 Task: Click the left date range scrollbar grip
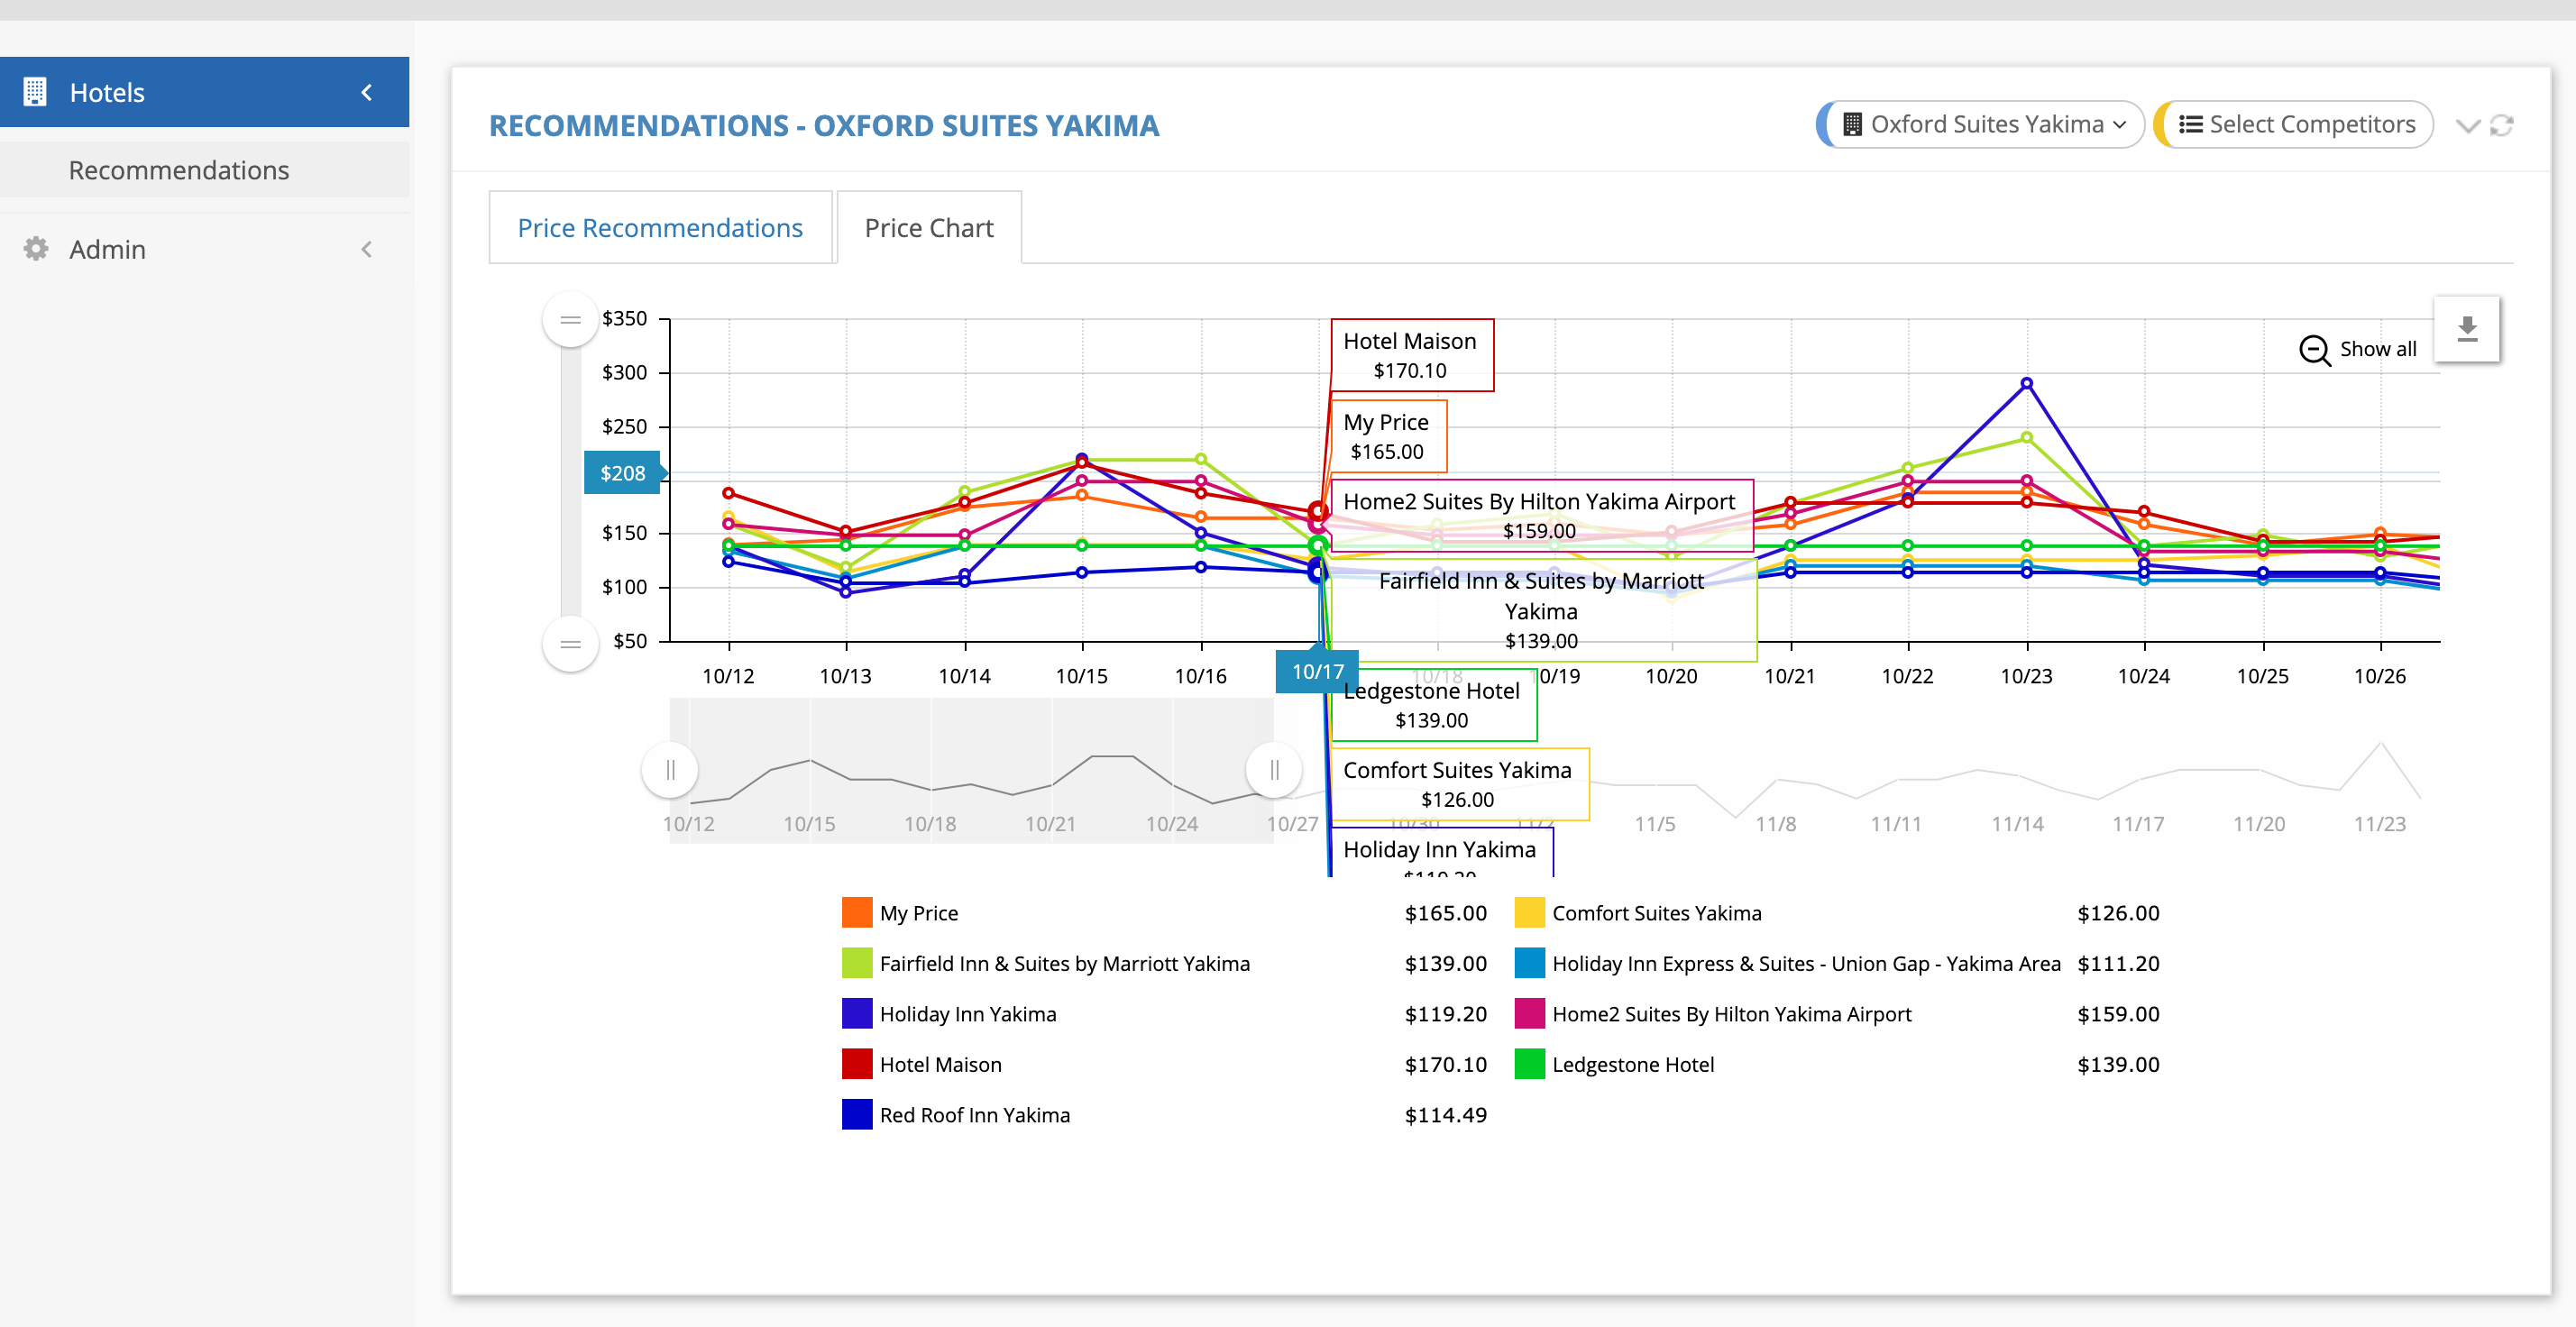point(670,770)
